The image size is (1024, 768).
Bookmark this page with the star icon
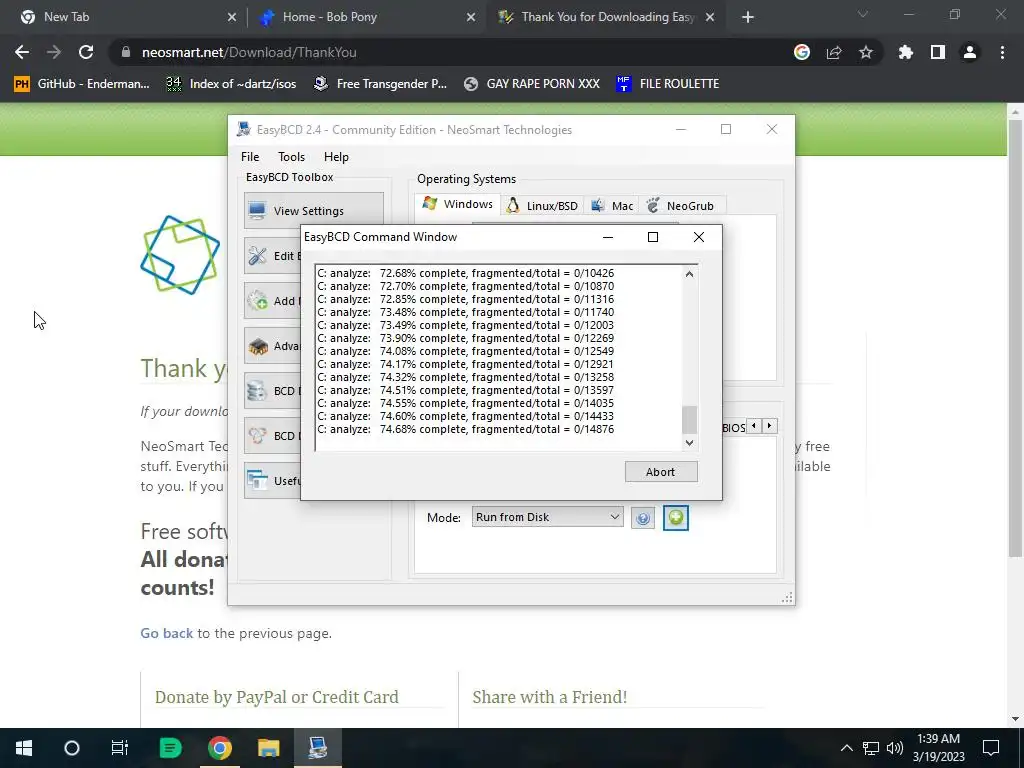click(x=866, y=52)
